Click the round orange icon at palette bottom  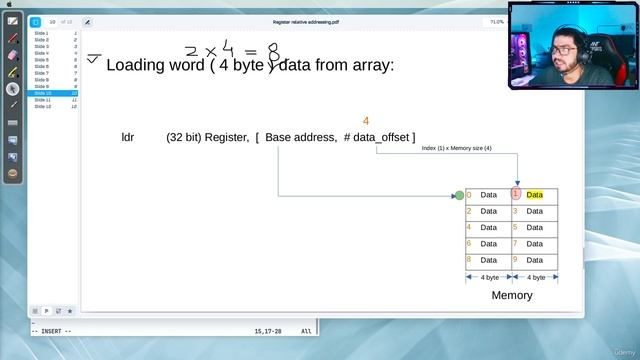click(x=13, y=173)
